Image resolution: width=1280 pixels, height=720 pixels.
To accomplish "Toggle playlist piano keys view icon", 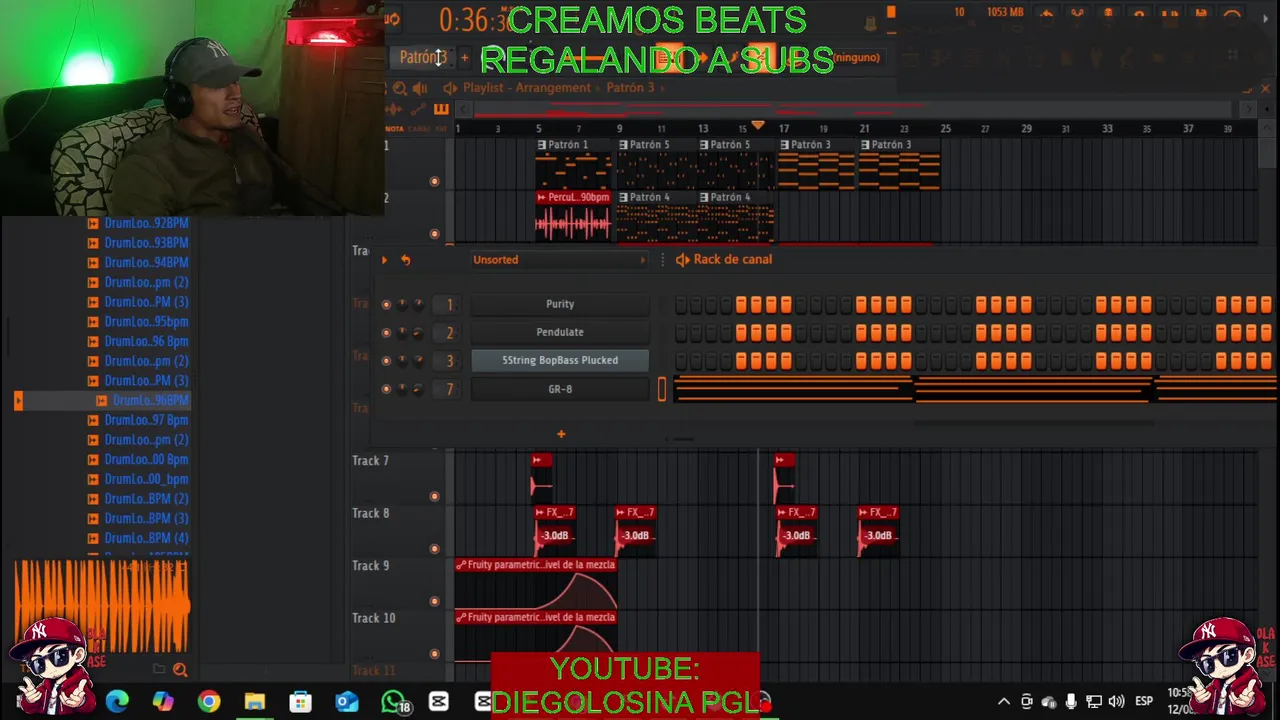I will 441,109.
